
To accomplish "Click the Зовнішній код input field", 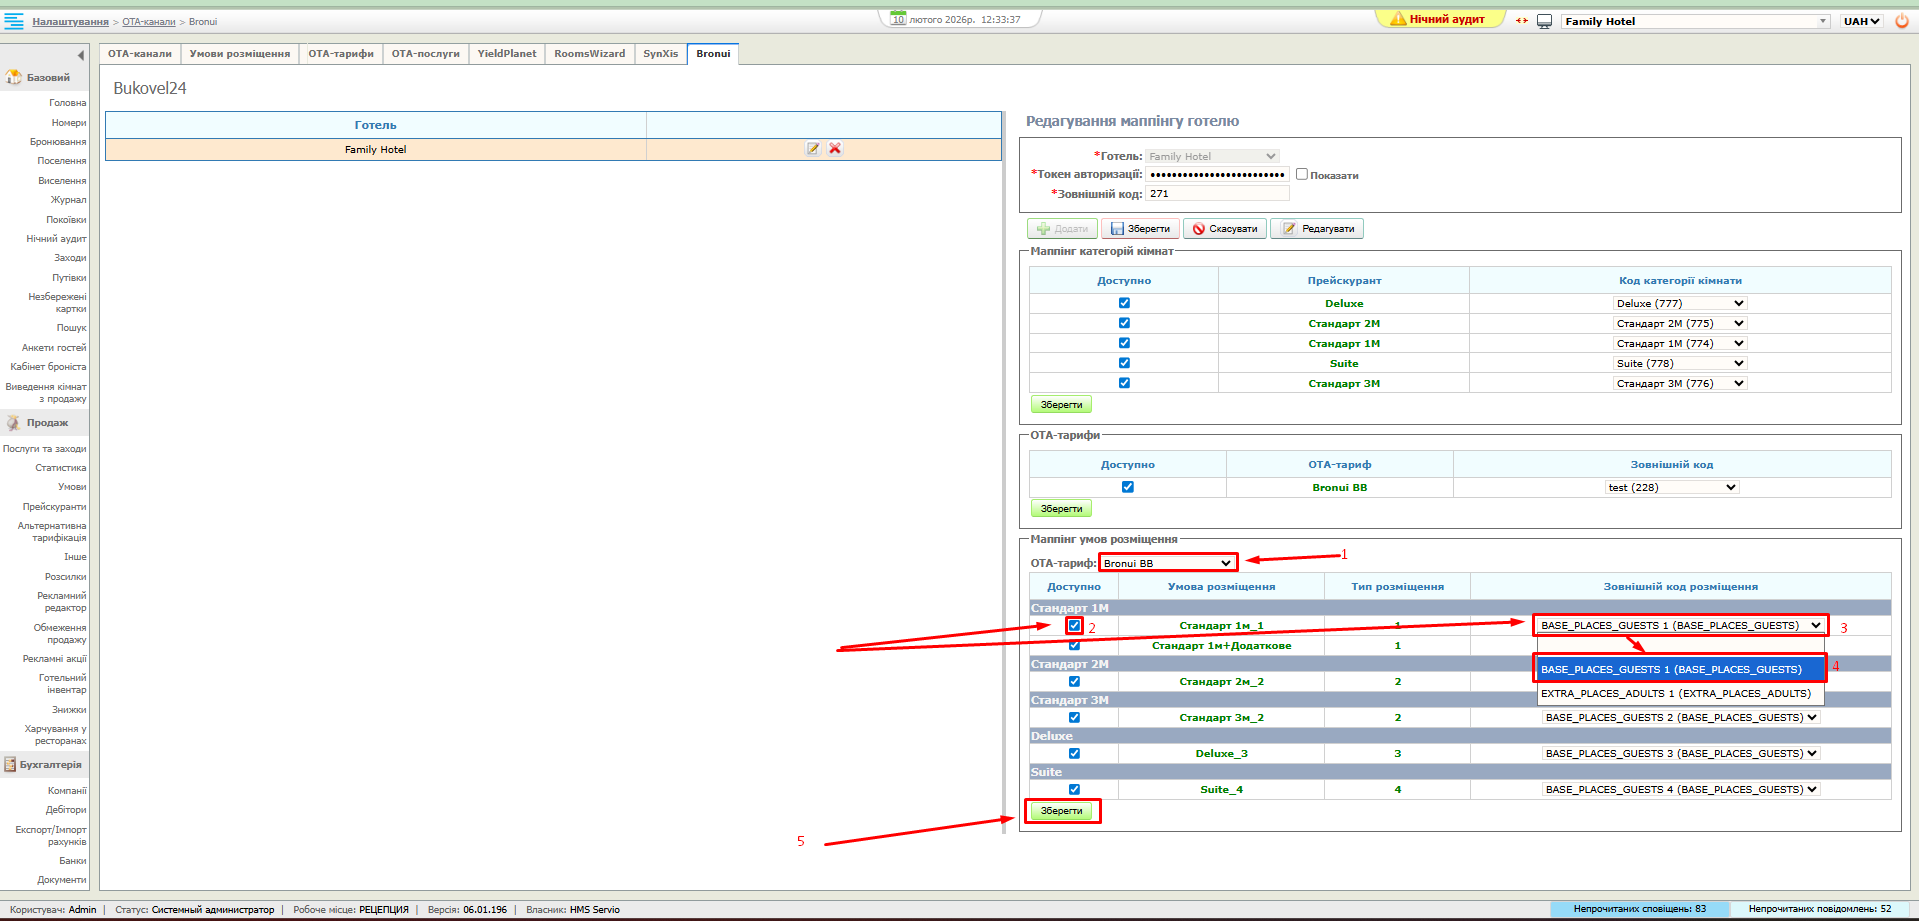I will pos(1217,194).
